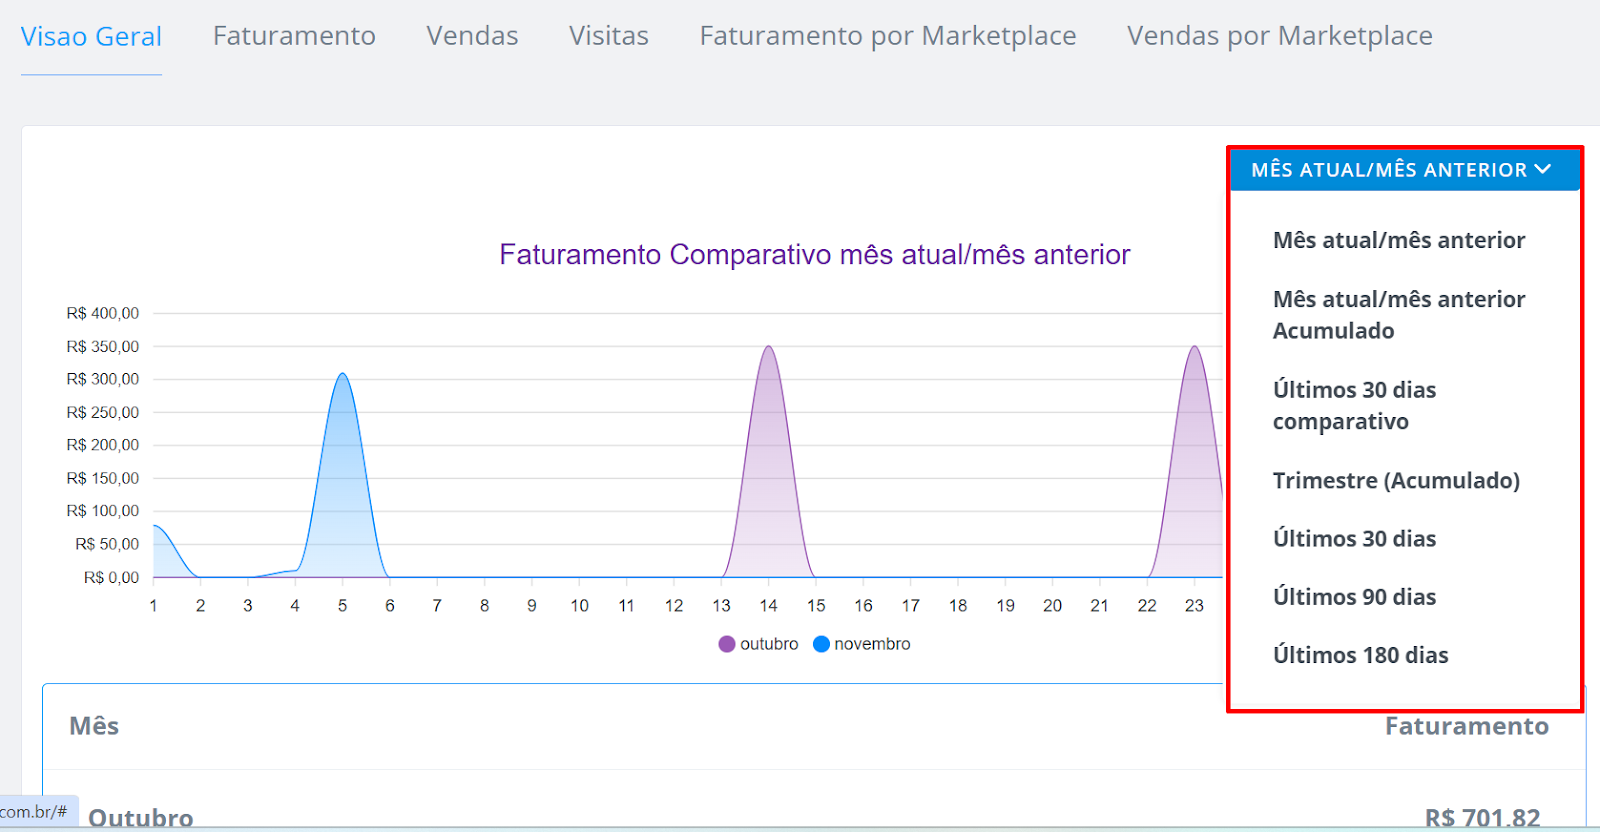
Task: Click x-axis day label 23
Action: (x=1194, y=605)
